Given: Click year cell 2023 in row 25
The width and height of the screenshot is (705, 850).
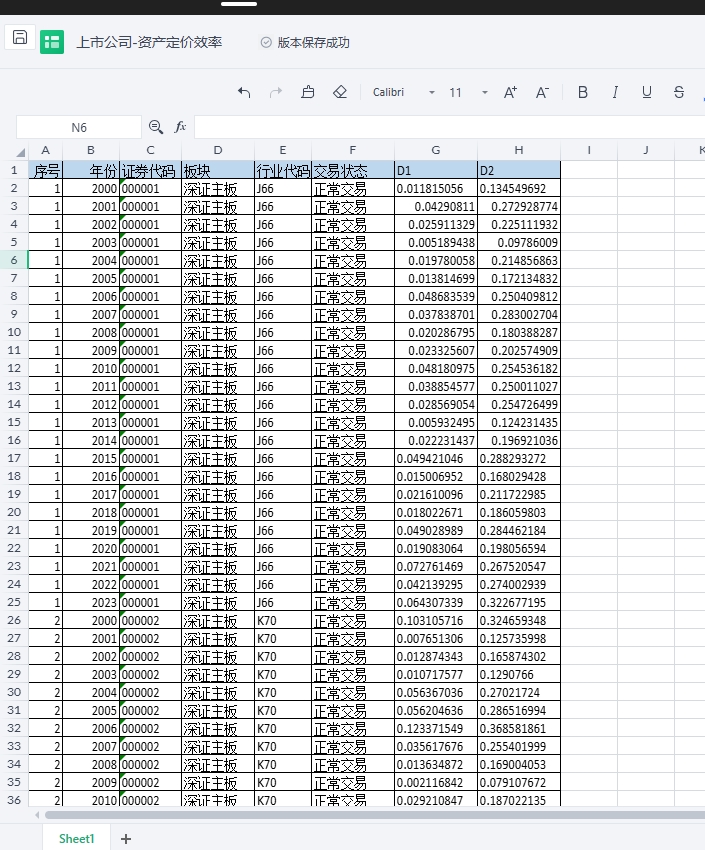Looking at the screenshot, I should point(91,602).
